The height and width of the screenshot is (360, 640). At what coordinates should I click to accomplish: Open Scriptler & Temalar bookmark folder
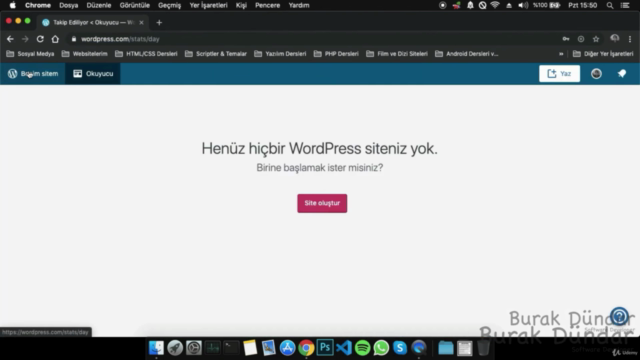tap(216, 53)
